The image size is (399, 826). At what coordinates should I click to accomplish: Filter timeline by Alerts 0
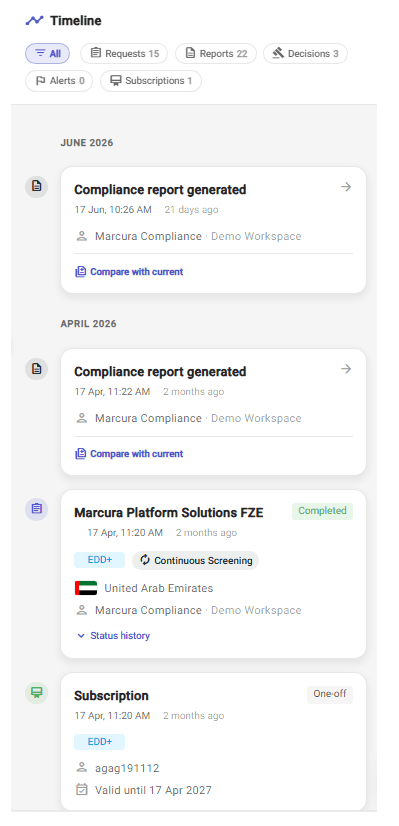click(59, 81)
